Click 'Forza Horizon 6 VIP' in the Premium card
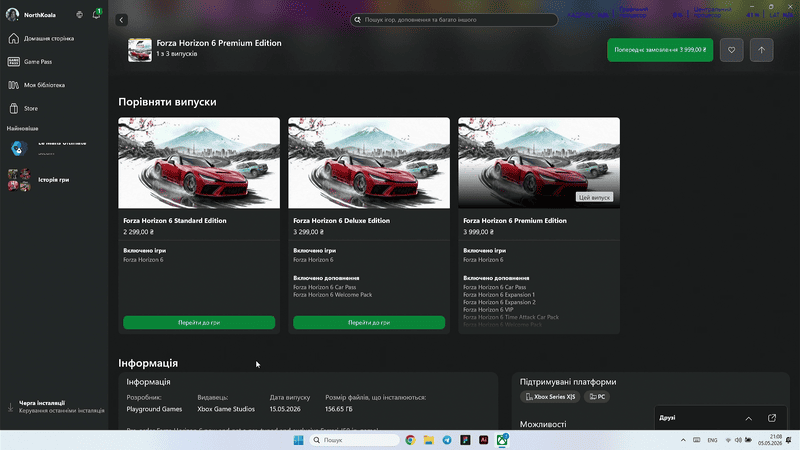This screenshot has width=800, height=450. (488, 310)
